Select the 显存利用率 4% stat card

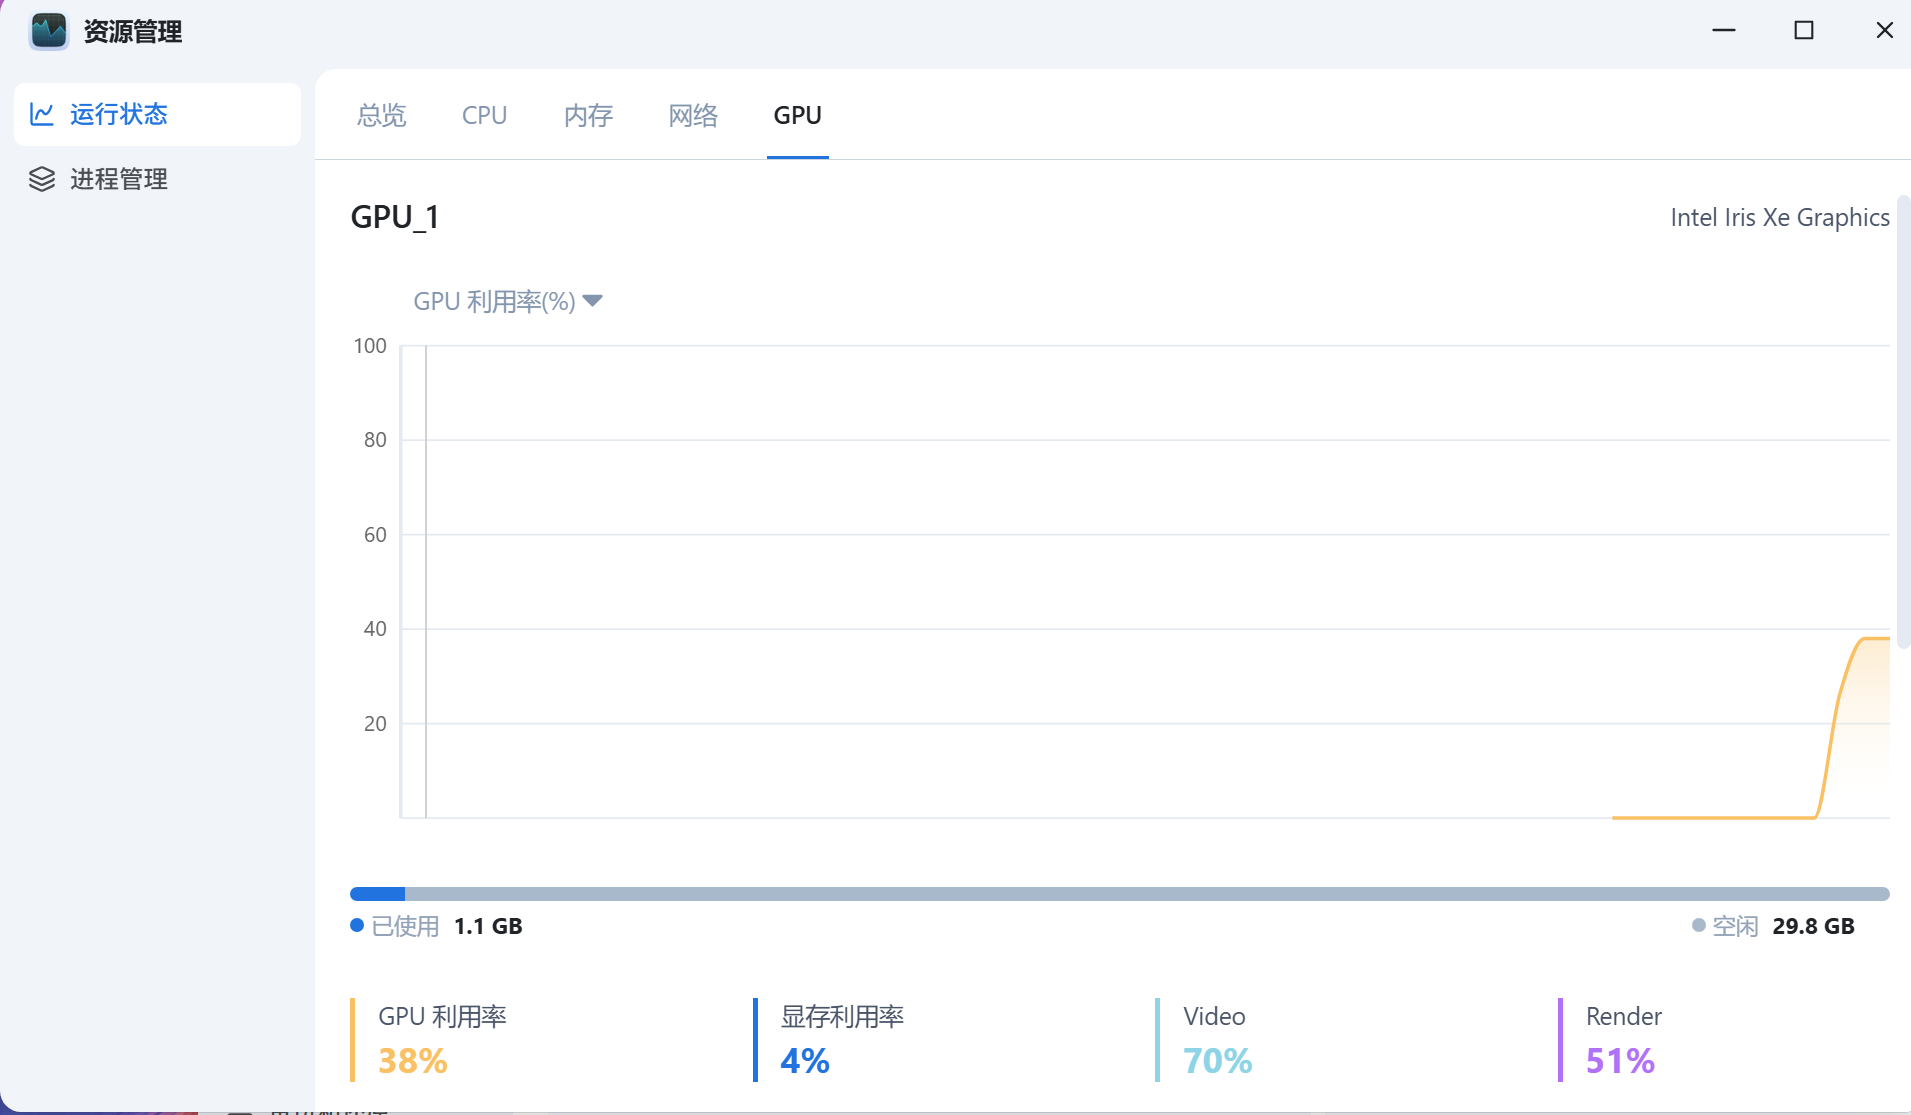[x=842, y=1039]
